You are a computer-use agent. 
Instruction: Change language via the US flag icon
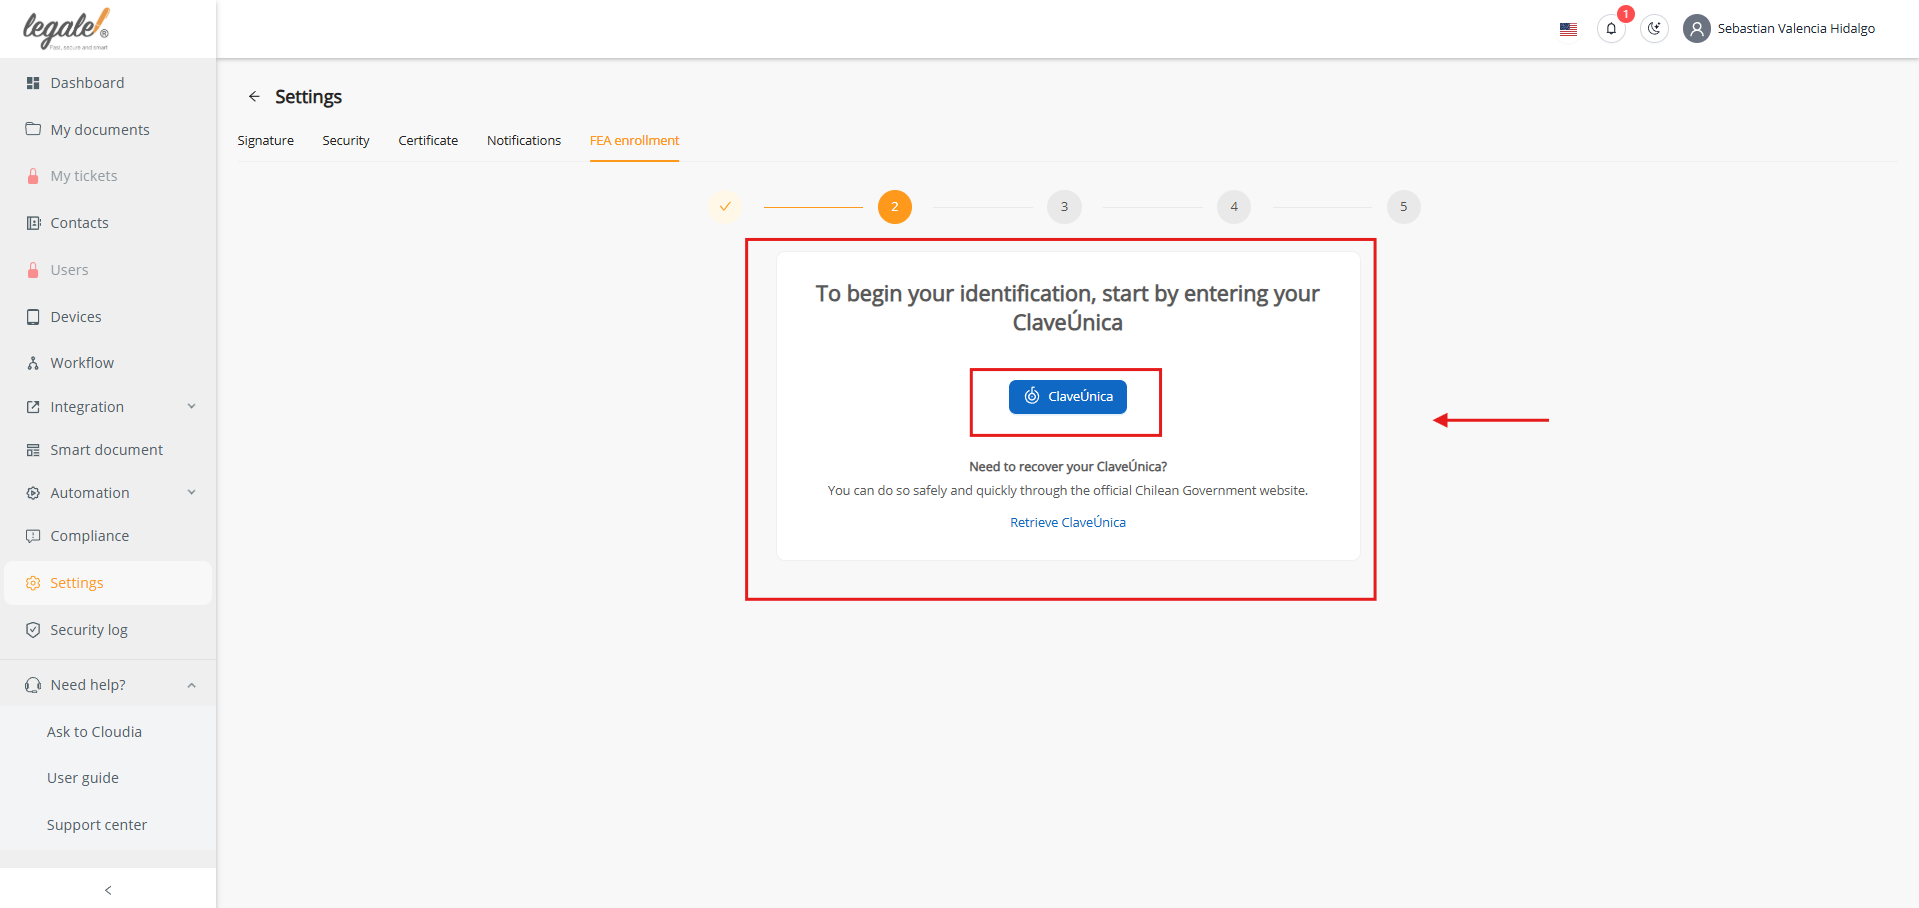1568,30
